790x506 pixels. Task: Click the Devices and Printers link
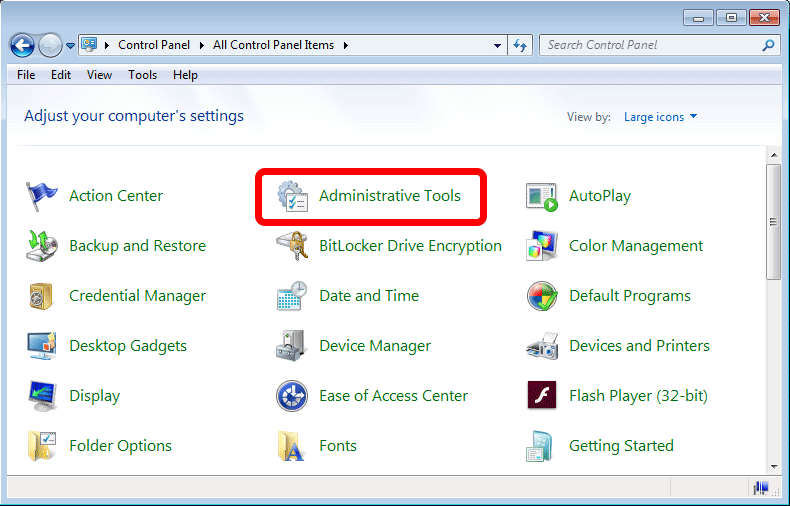tap(639, 346)
